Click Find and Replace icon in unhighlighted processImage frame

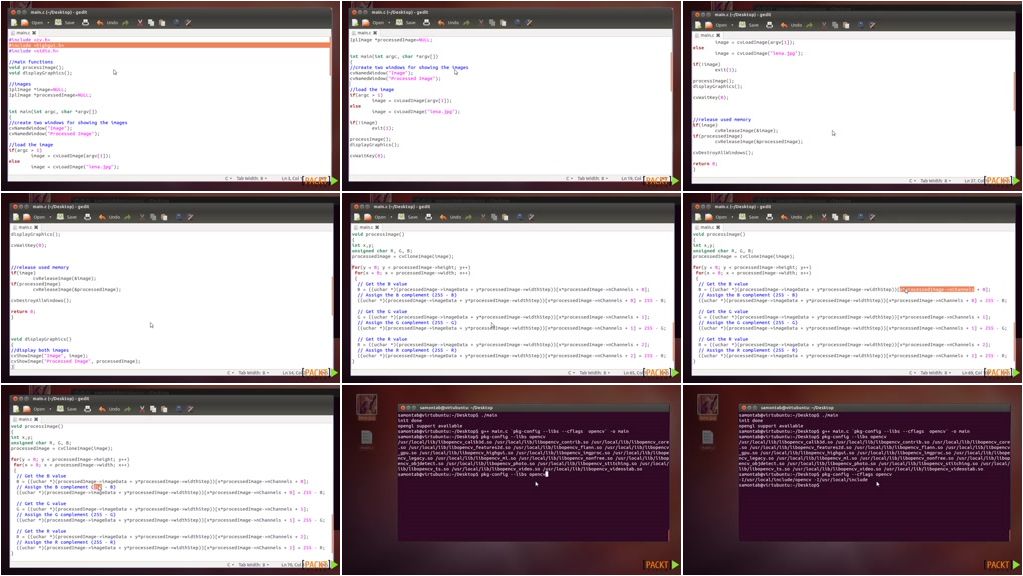[531, 217]
